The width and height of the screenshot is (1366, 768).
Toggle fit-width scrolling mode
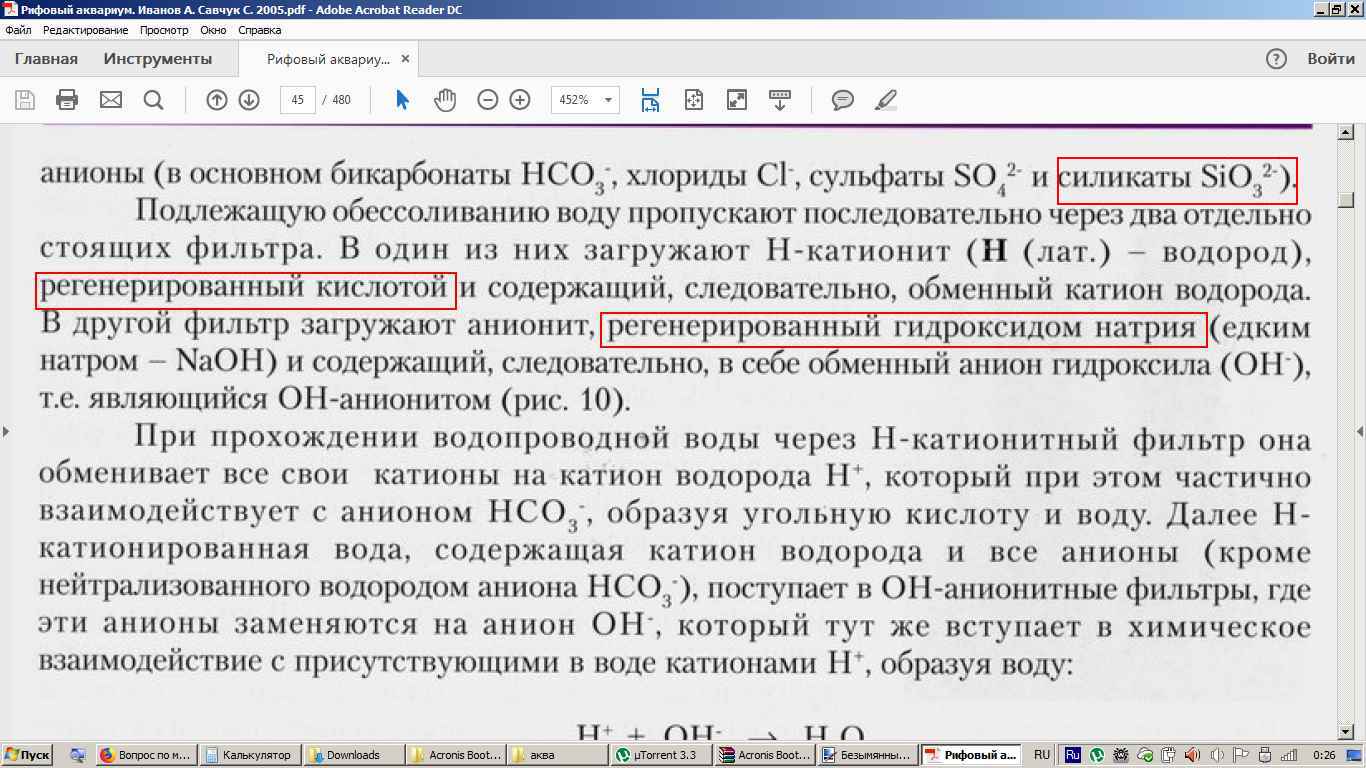point(651,100)
